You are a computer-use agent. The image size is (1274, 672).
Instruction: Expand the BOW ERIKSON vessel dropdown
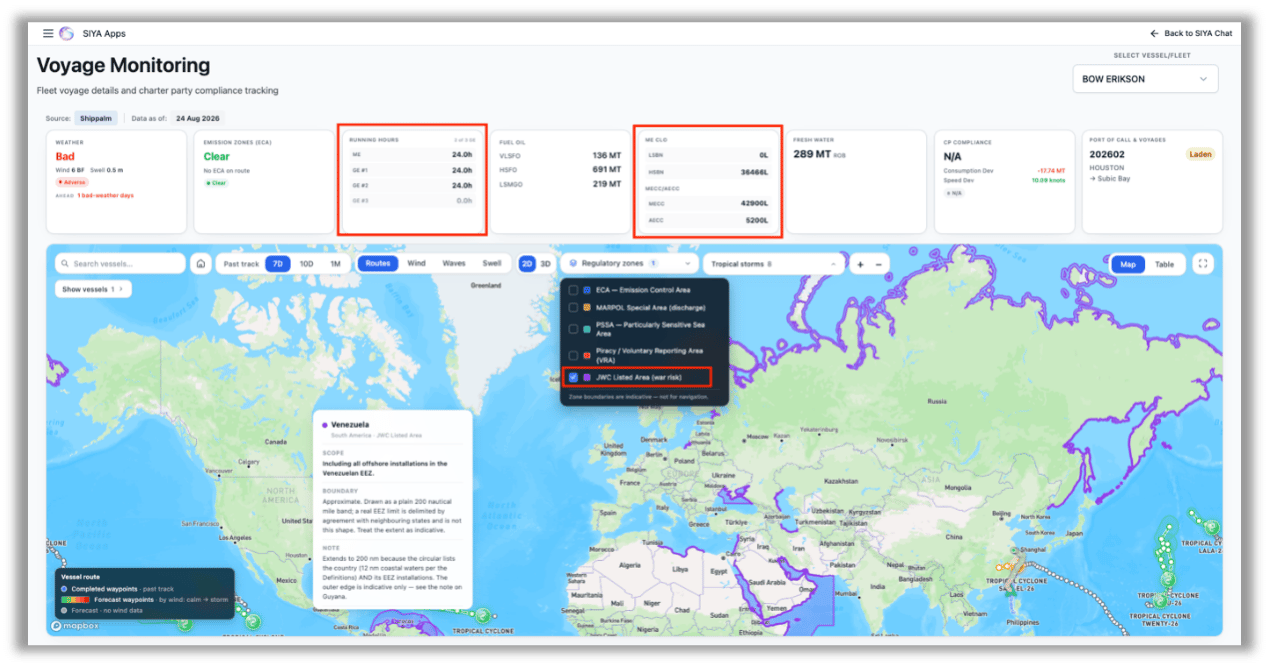1145,79
